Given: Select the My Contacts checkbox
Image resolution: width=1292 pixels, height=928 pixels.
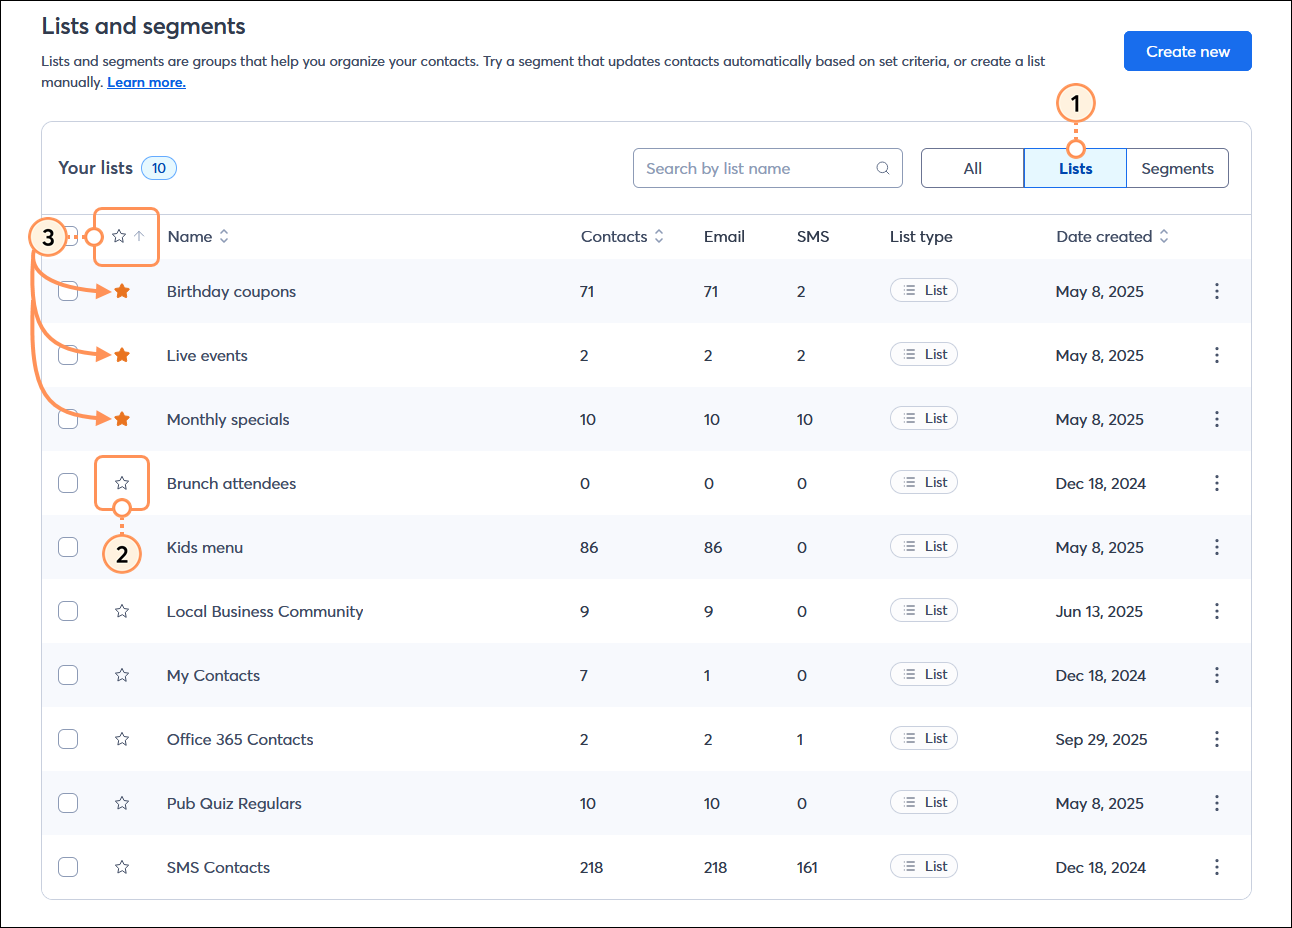Looking at the screenshot, I should click(x=68, y=675).
